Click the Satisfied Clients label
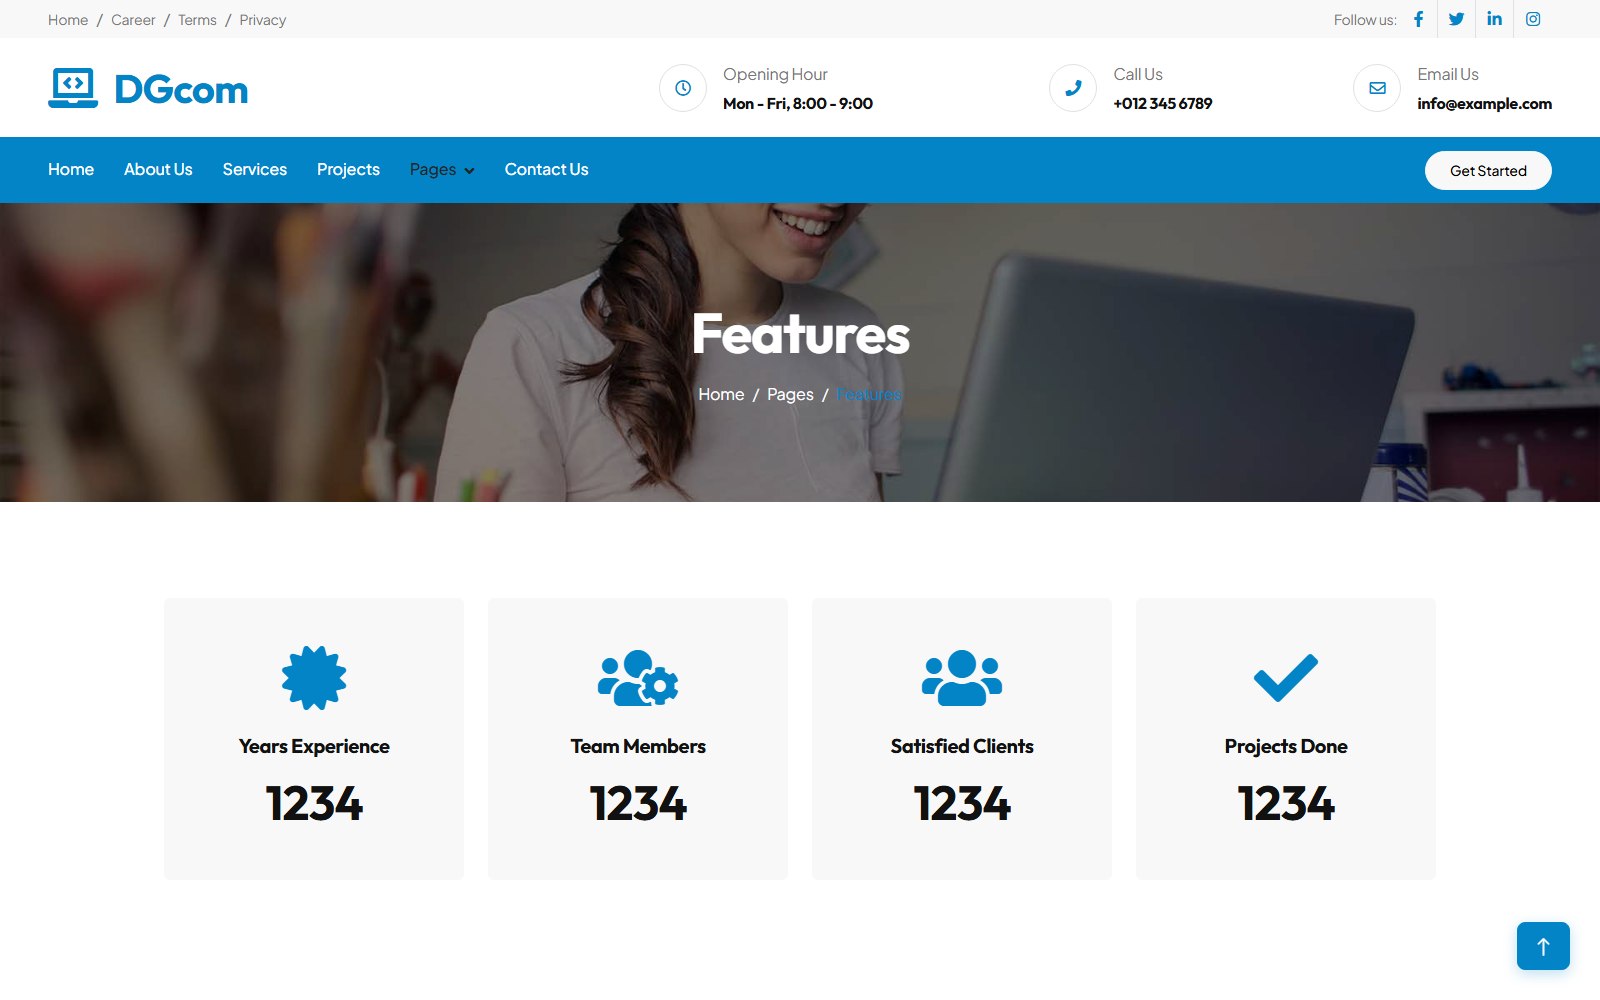Viewport: 1600px width, 1000px height. (x=962, y=746)
